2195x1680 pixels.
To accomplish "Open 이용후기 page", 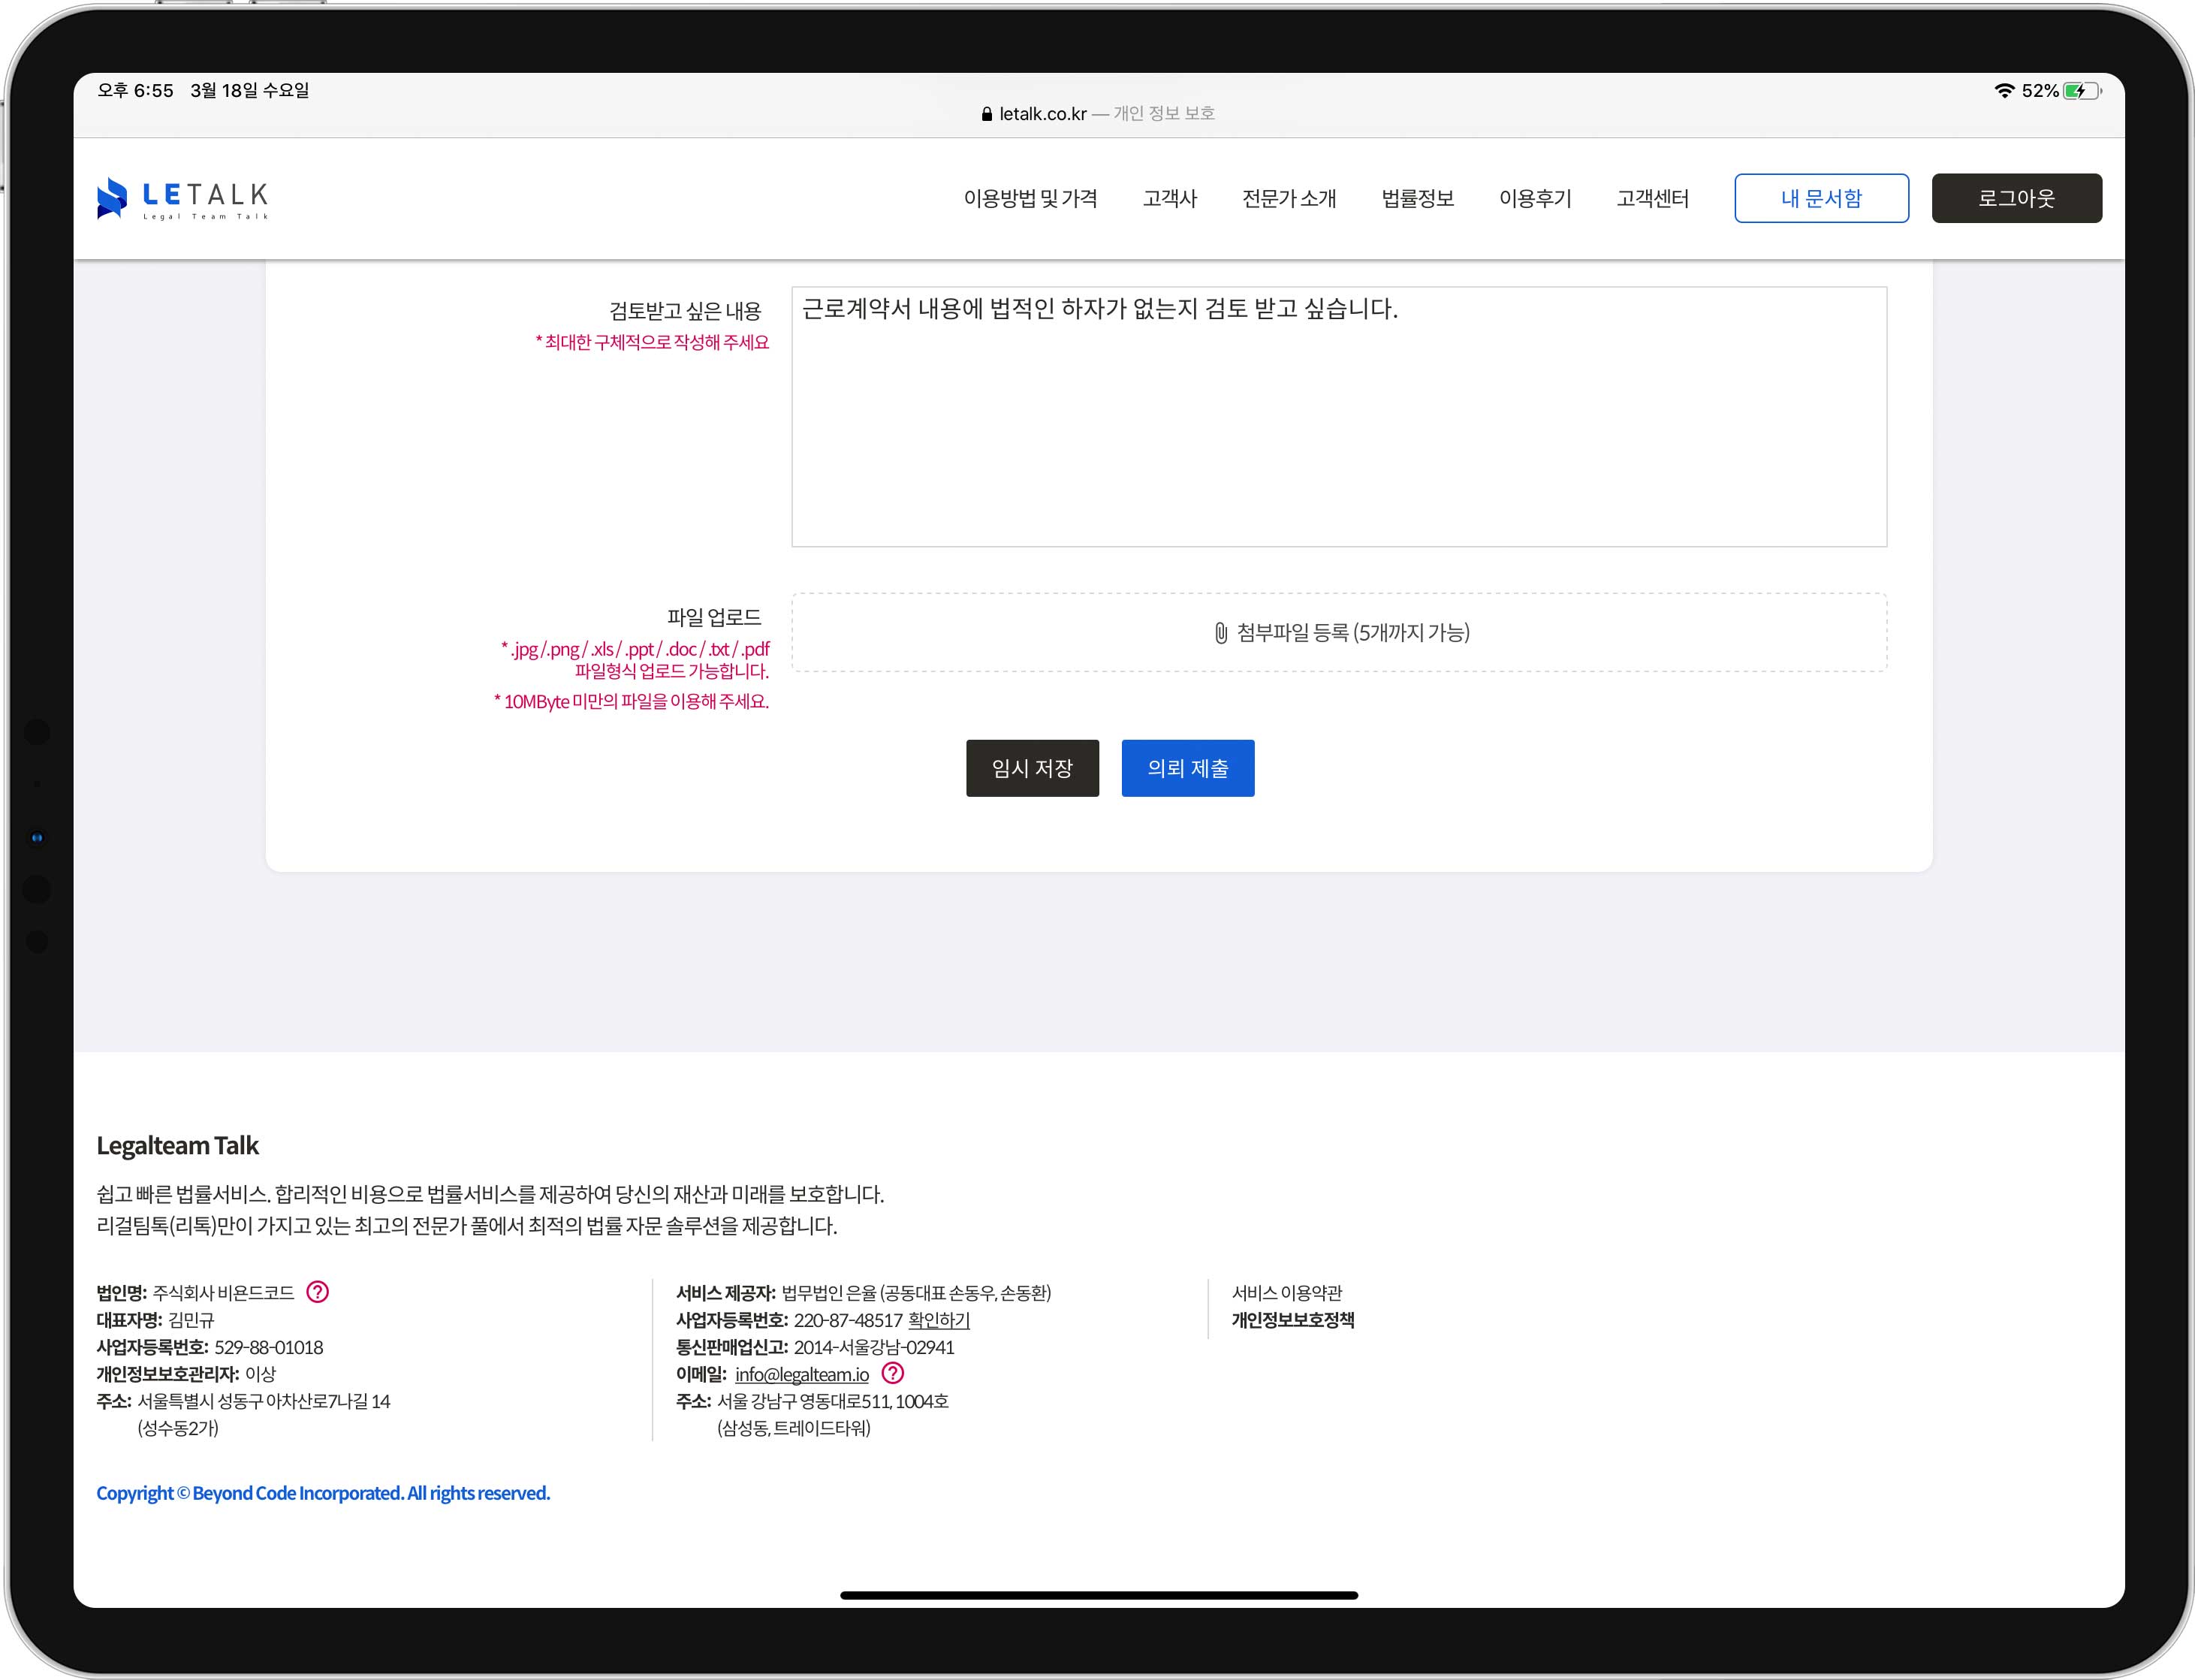I will pyautogui.click(x=1535, y=198).
